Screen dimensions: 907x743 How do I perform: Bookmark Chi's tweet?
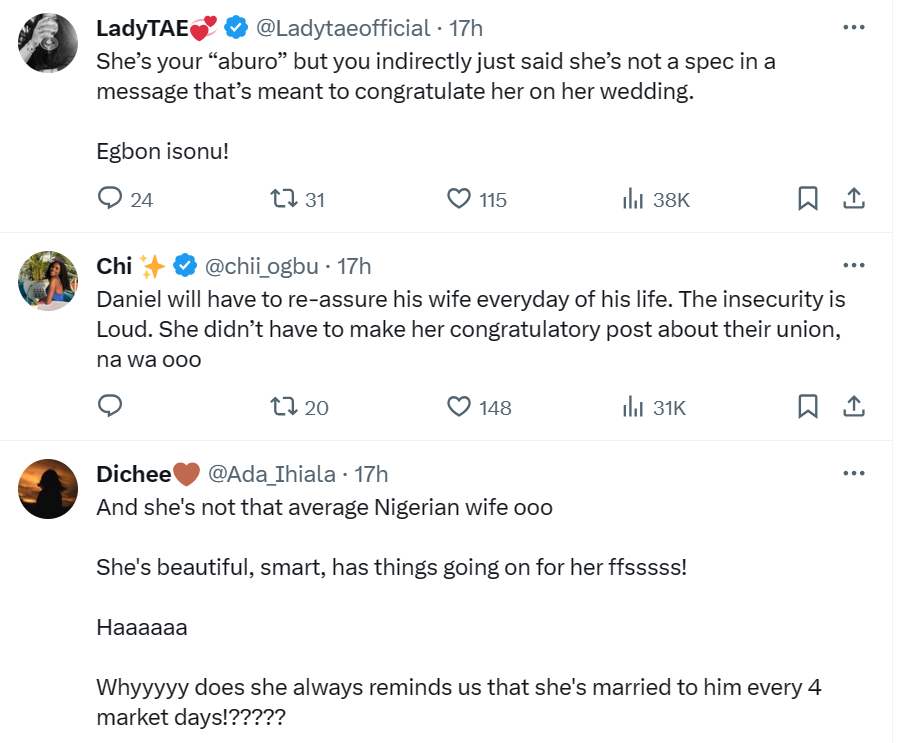(x=808, y=406)
